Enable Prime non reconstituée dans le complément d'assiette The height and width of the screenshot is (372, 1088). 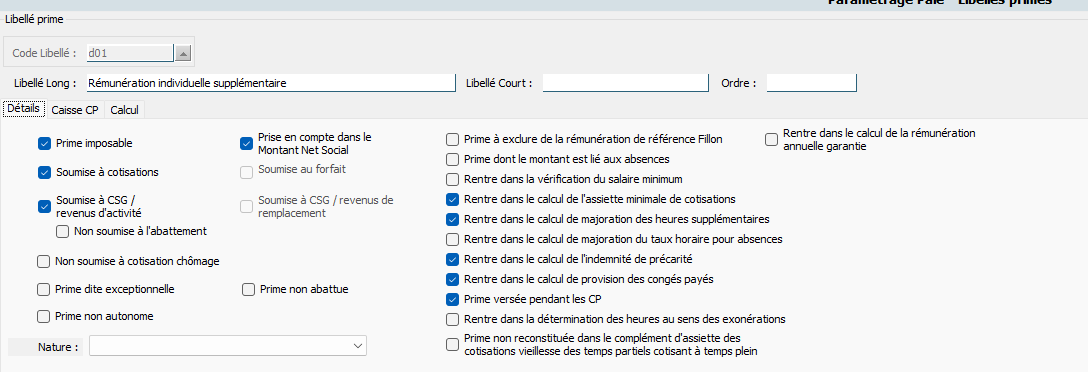pyautogui.click(x=452, y=344)
